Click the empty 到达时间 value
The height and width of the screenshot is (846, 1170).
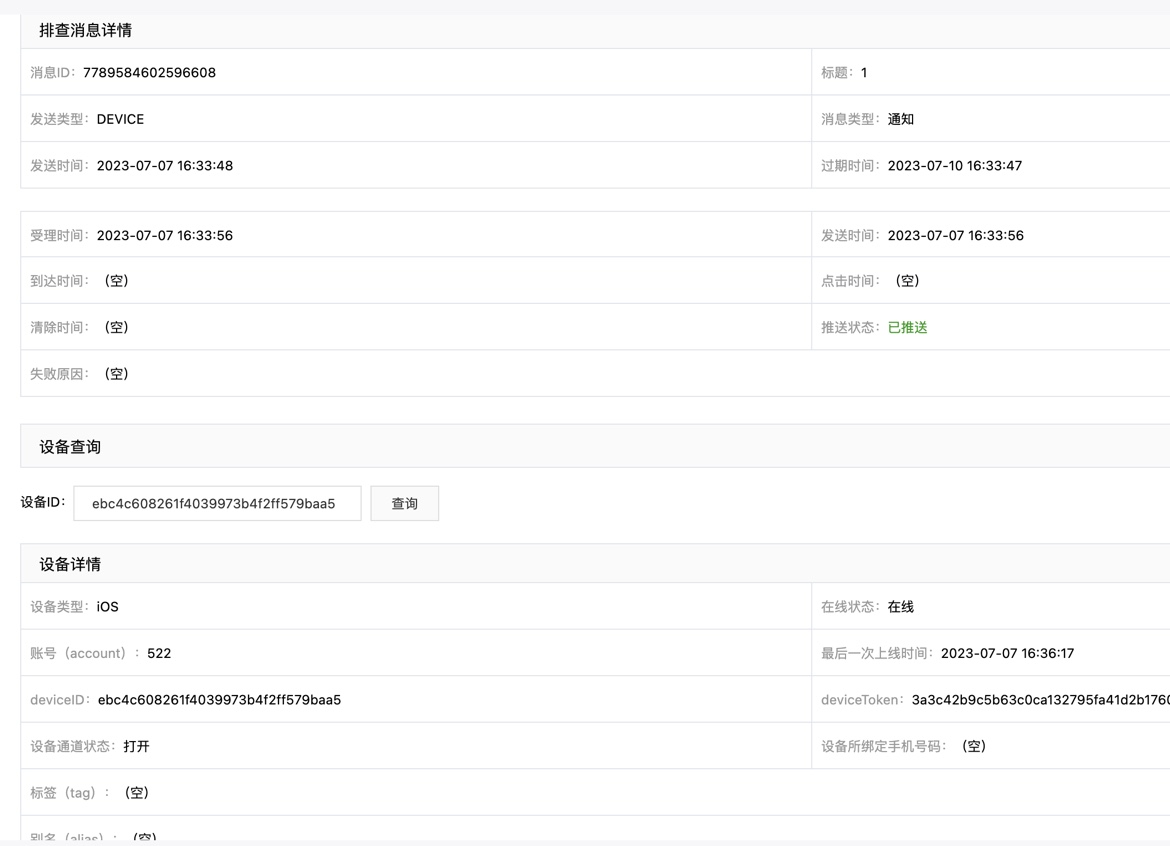[x=116, y=281]
